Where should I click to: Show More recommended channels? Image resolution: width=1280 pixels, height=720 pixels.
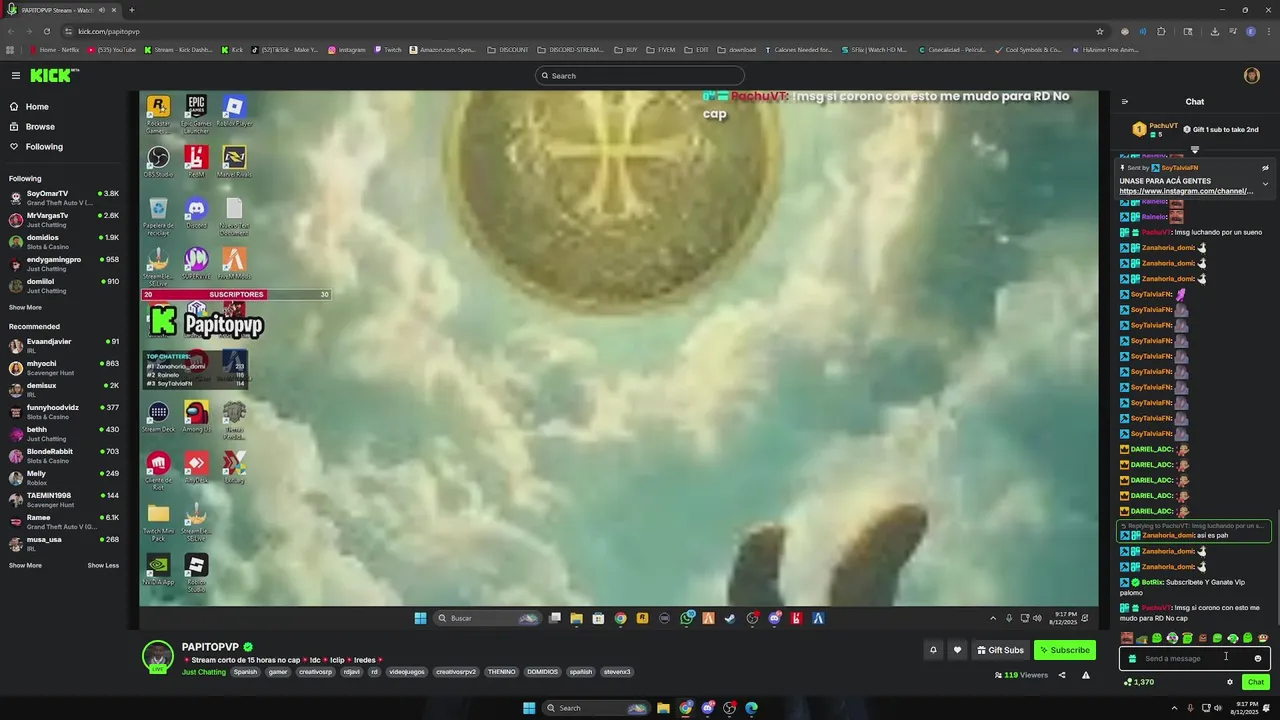point(25,566)
